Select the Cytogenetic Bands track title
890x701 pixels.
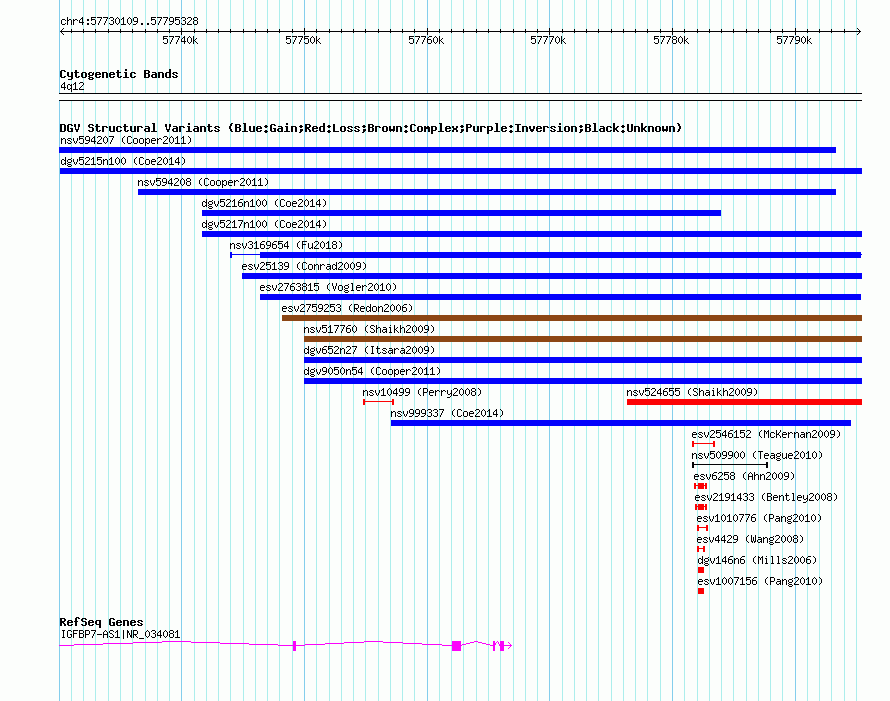tap(119, 74)
